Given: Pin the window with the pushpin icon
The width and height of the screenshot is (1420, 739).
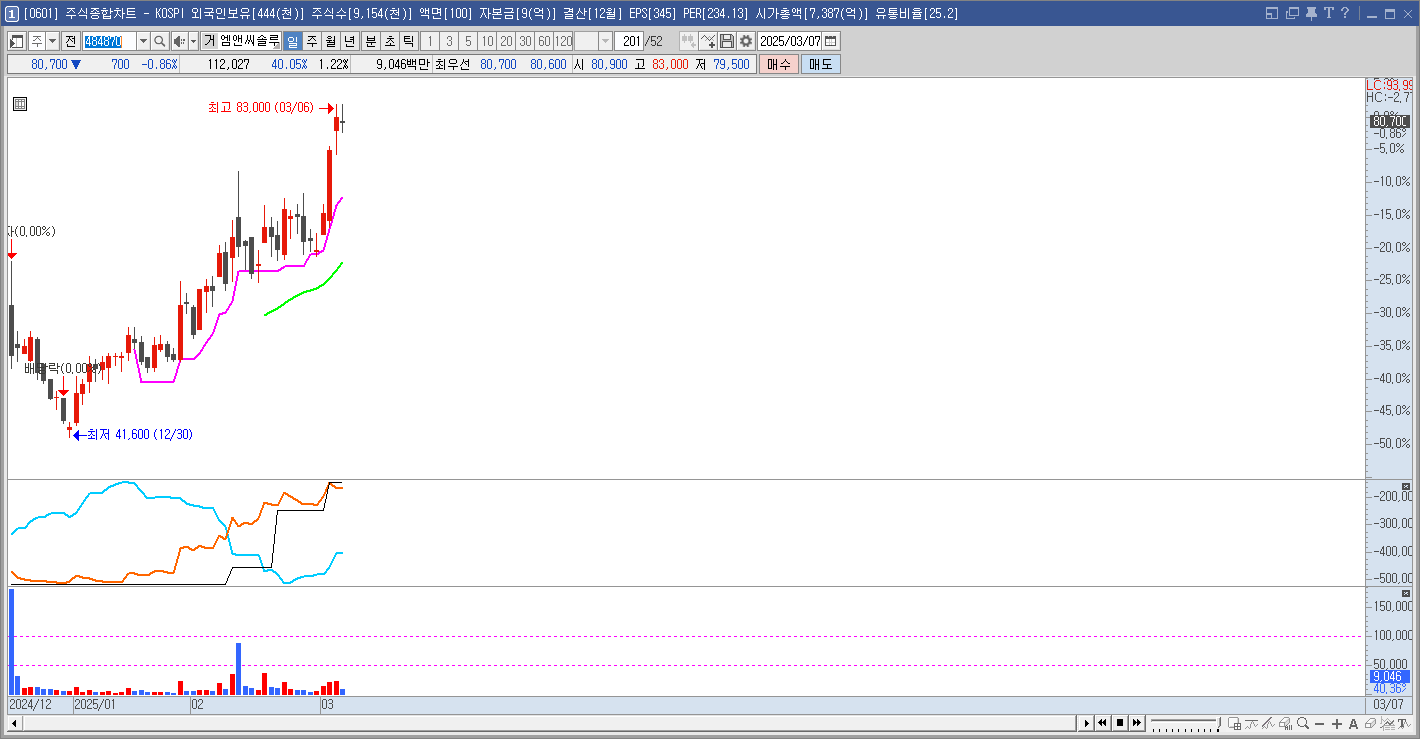Looking at the screenshot, I should [x=1310, y=13].
